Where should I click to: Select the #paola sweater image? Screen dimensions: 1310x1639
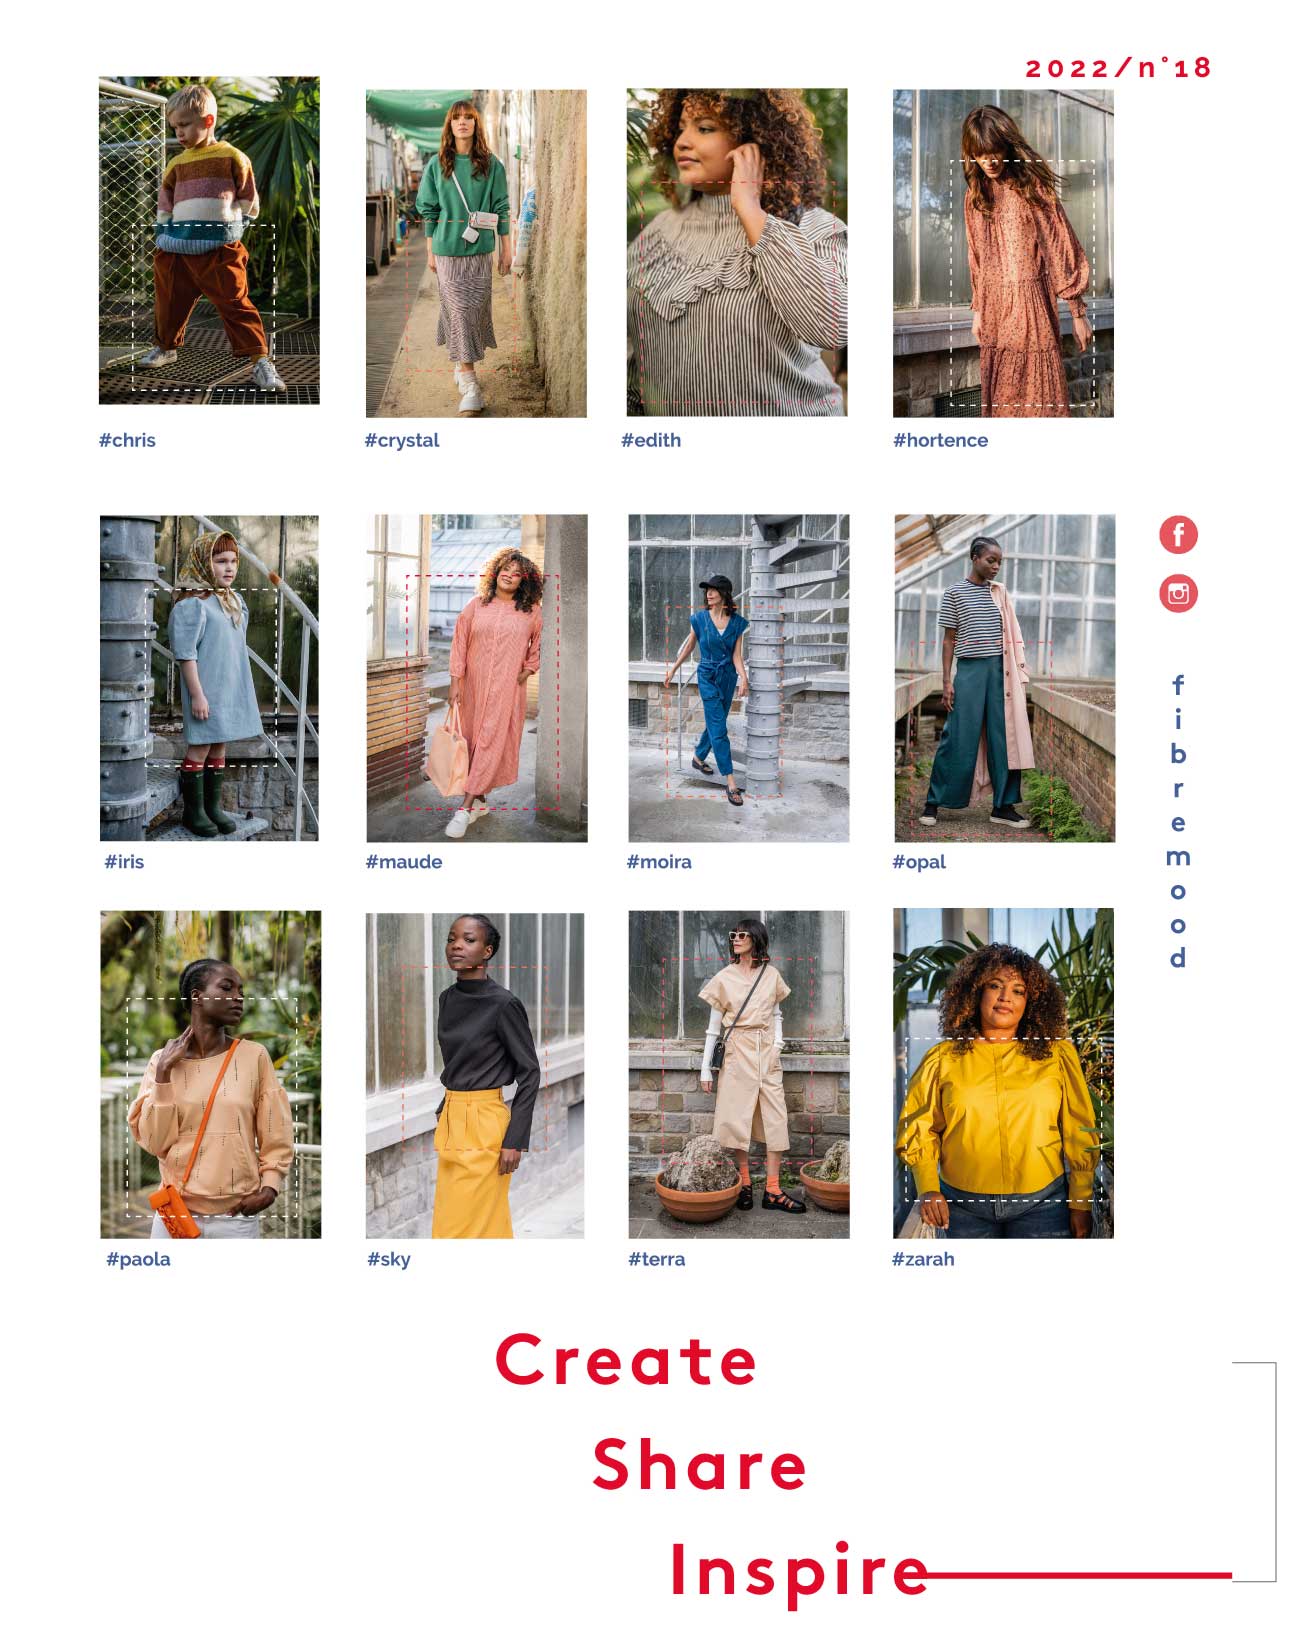[x=211, y=1074]
